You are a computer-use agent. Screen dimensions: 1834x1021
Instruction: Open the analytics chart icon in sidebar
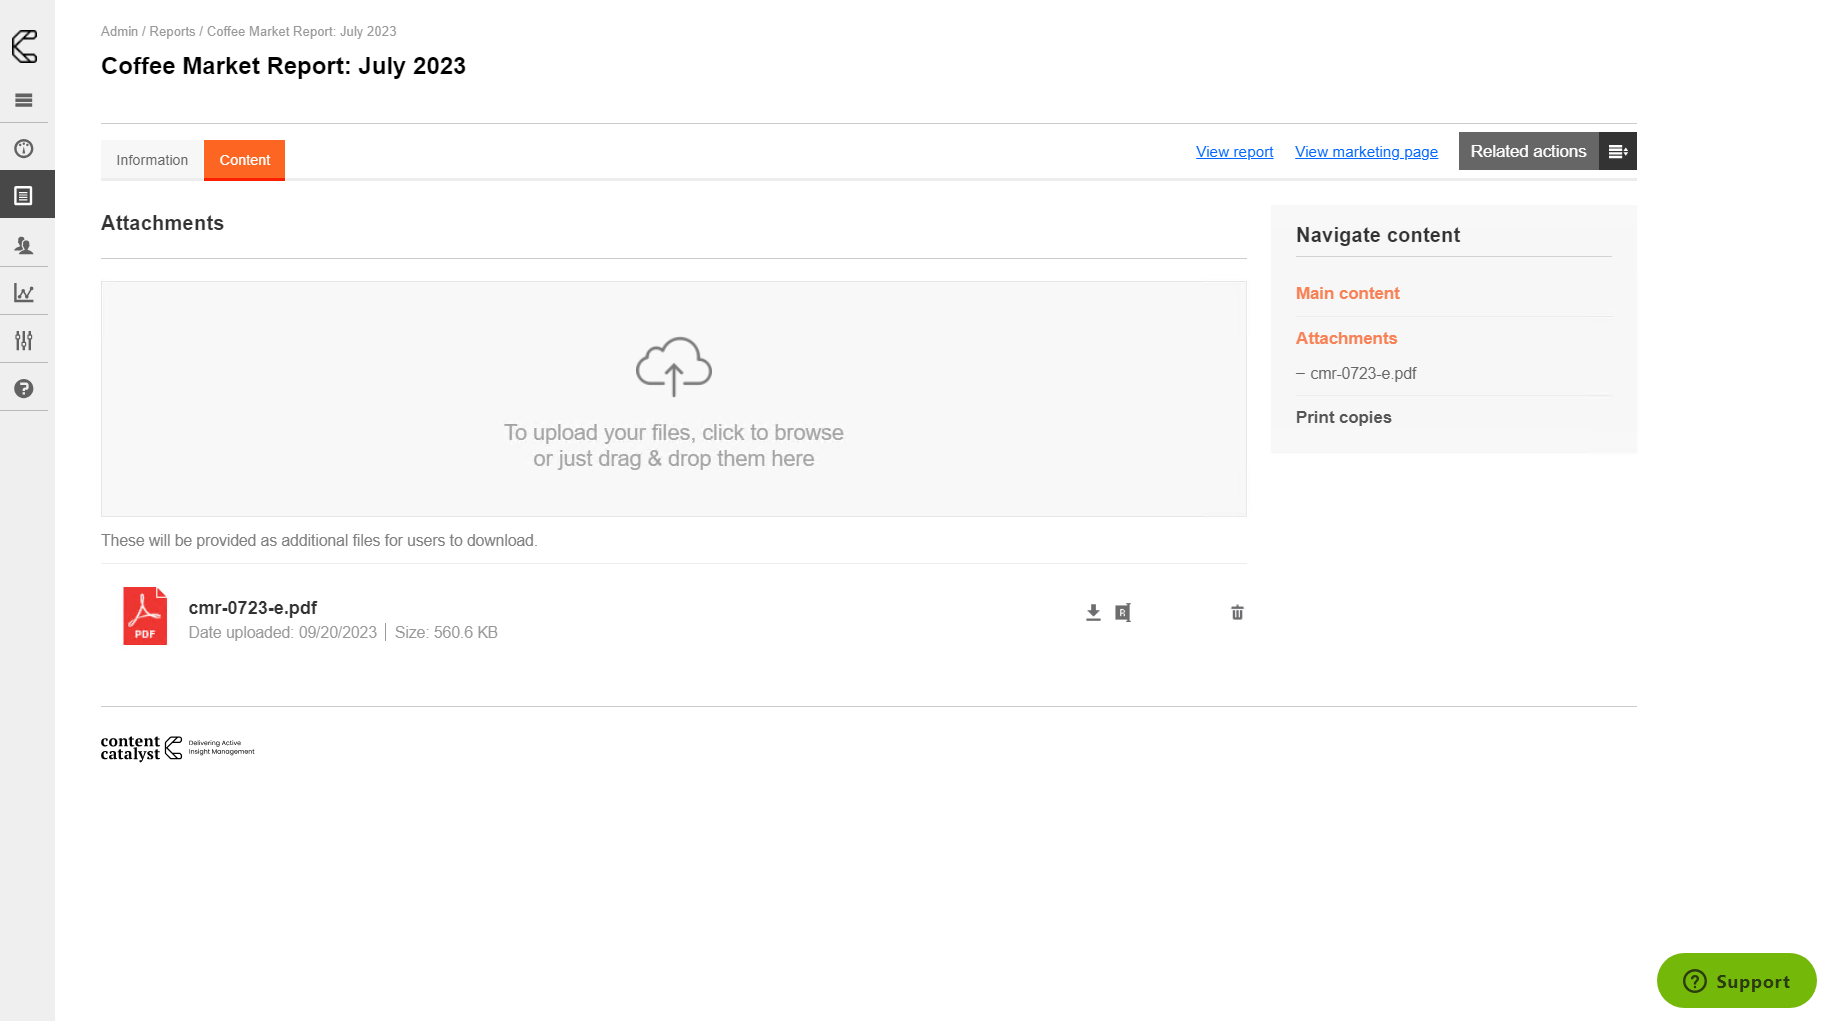[24, 293]
